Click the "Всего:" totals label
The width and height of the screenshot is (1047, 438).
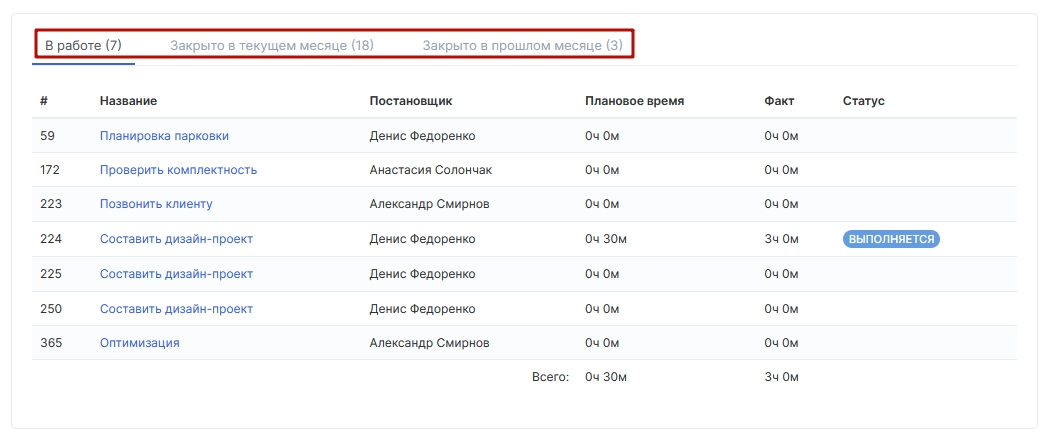click(550, 377)
